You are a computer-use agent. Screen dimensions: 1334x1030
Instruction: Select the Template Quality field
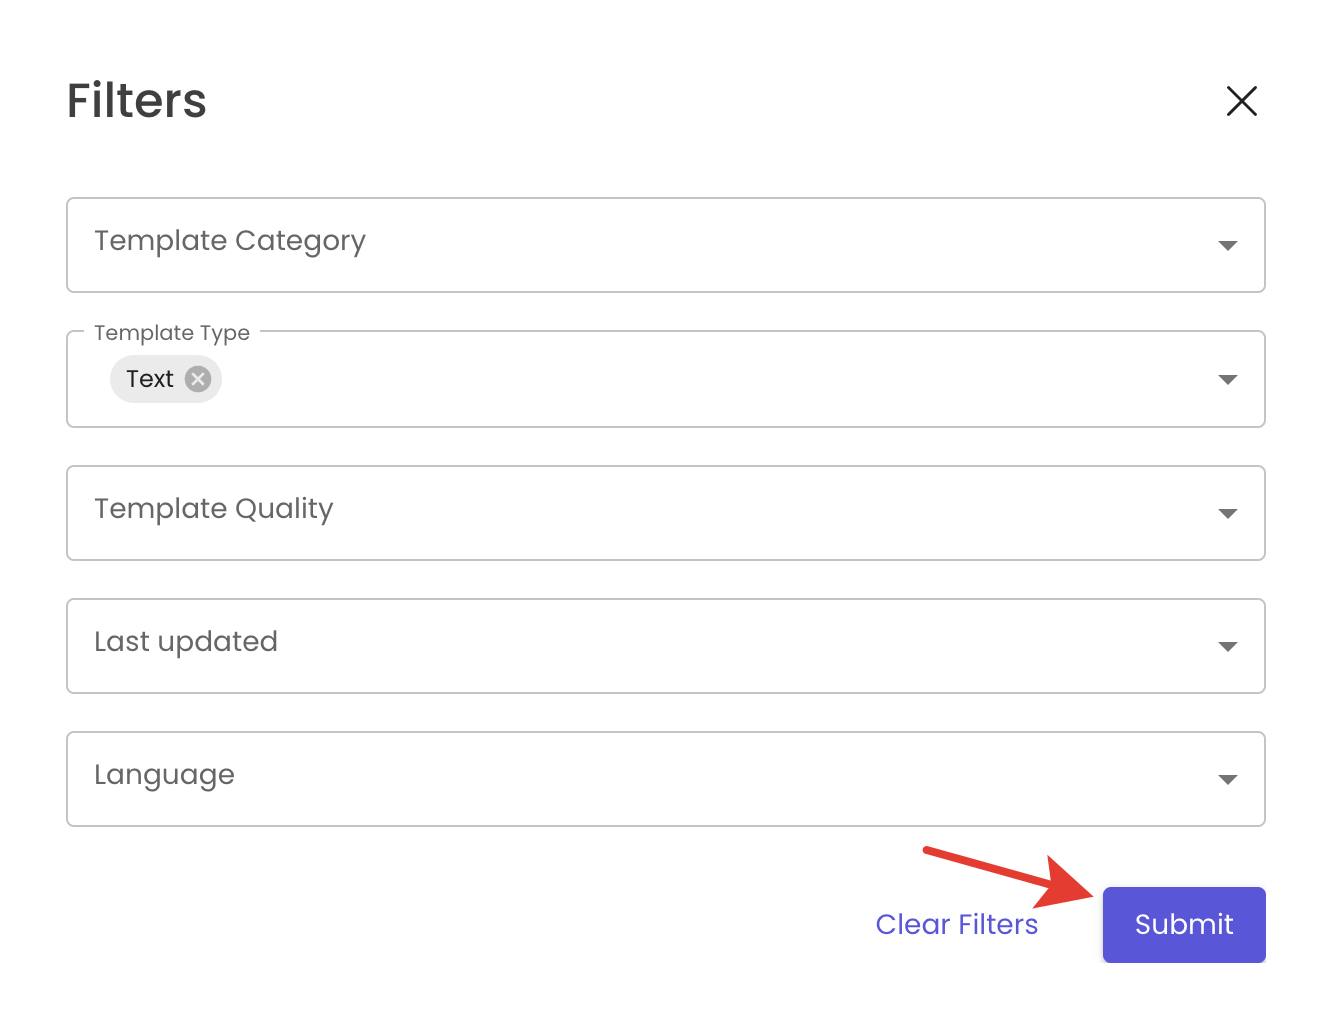tap(666, 513)
